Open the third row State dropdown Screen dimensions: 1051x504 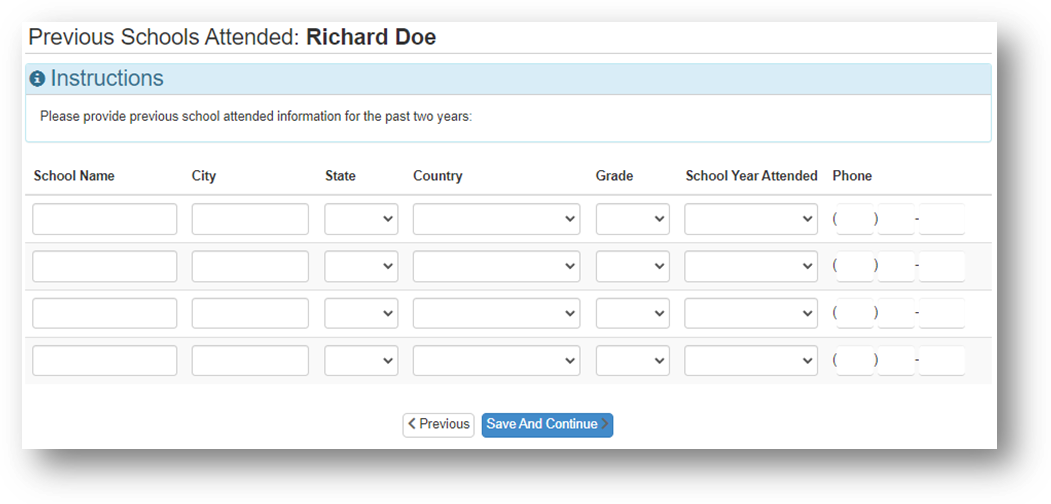361,313
